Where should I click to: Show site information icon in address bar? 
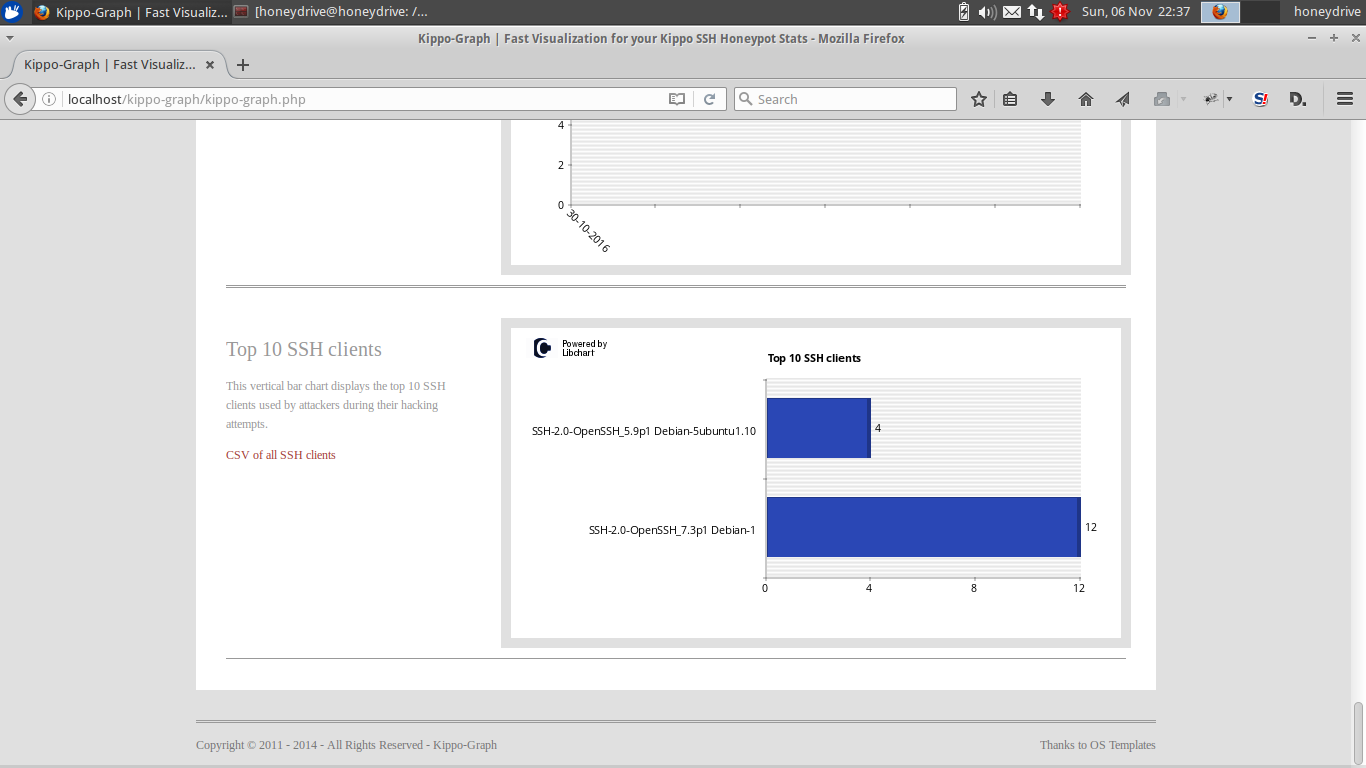(48, 99)
